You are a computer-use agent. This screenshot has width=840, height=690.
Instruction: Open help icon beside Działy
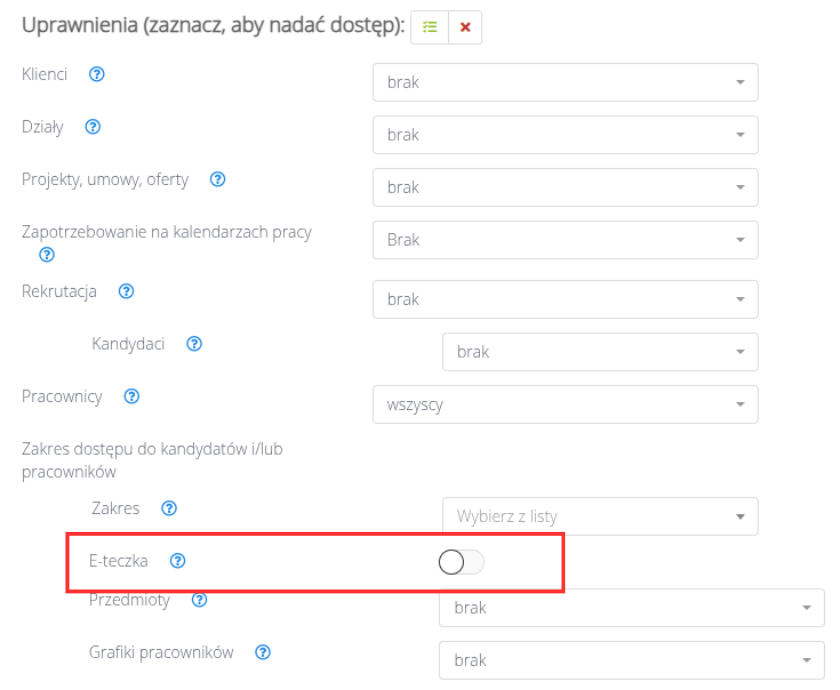[x=93, y=126]
